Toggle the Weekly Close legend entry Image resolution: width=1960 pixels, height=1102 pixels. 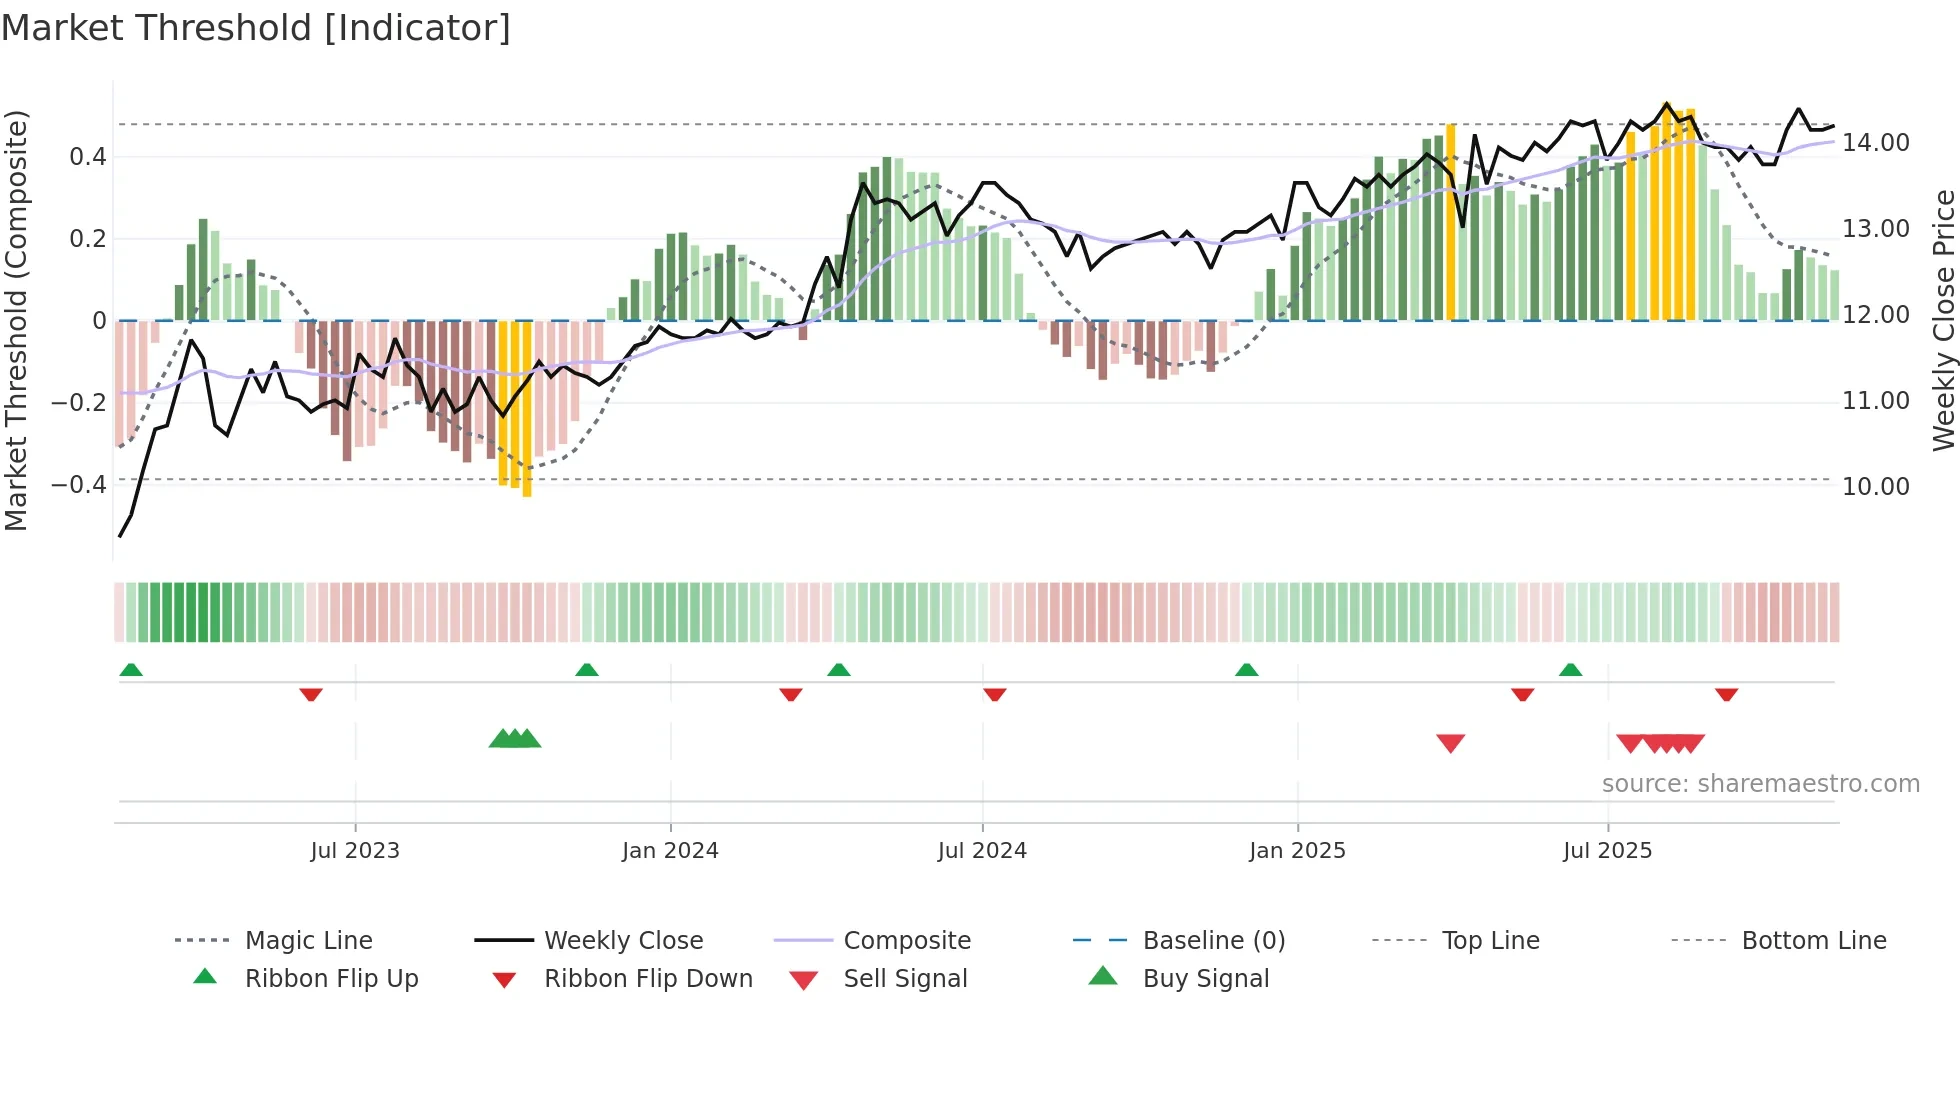[623, 941]
